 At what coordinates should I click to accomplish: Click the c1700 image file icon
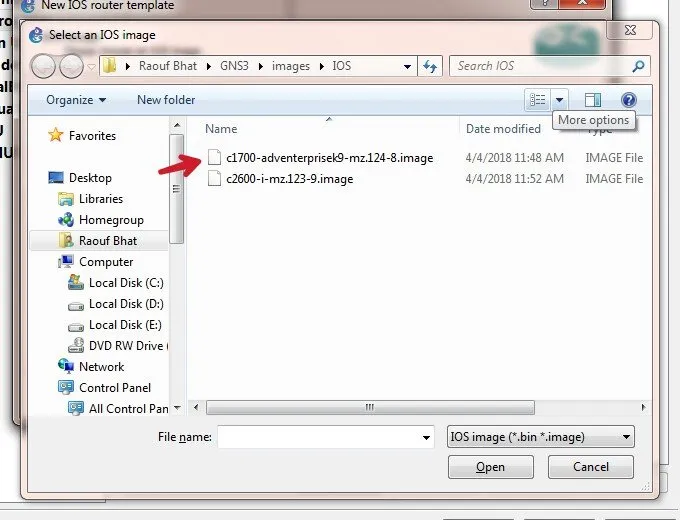[x=214, y=157]
